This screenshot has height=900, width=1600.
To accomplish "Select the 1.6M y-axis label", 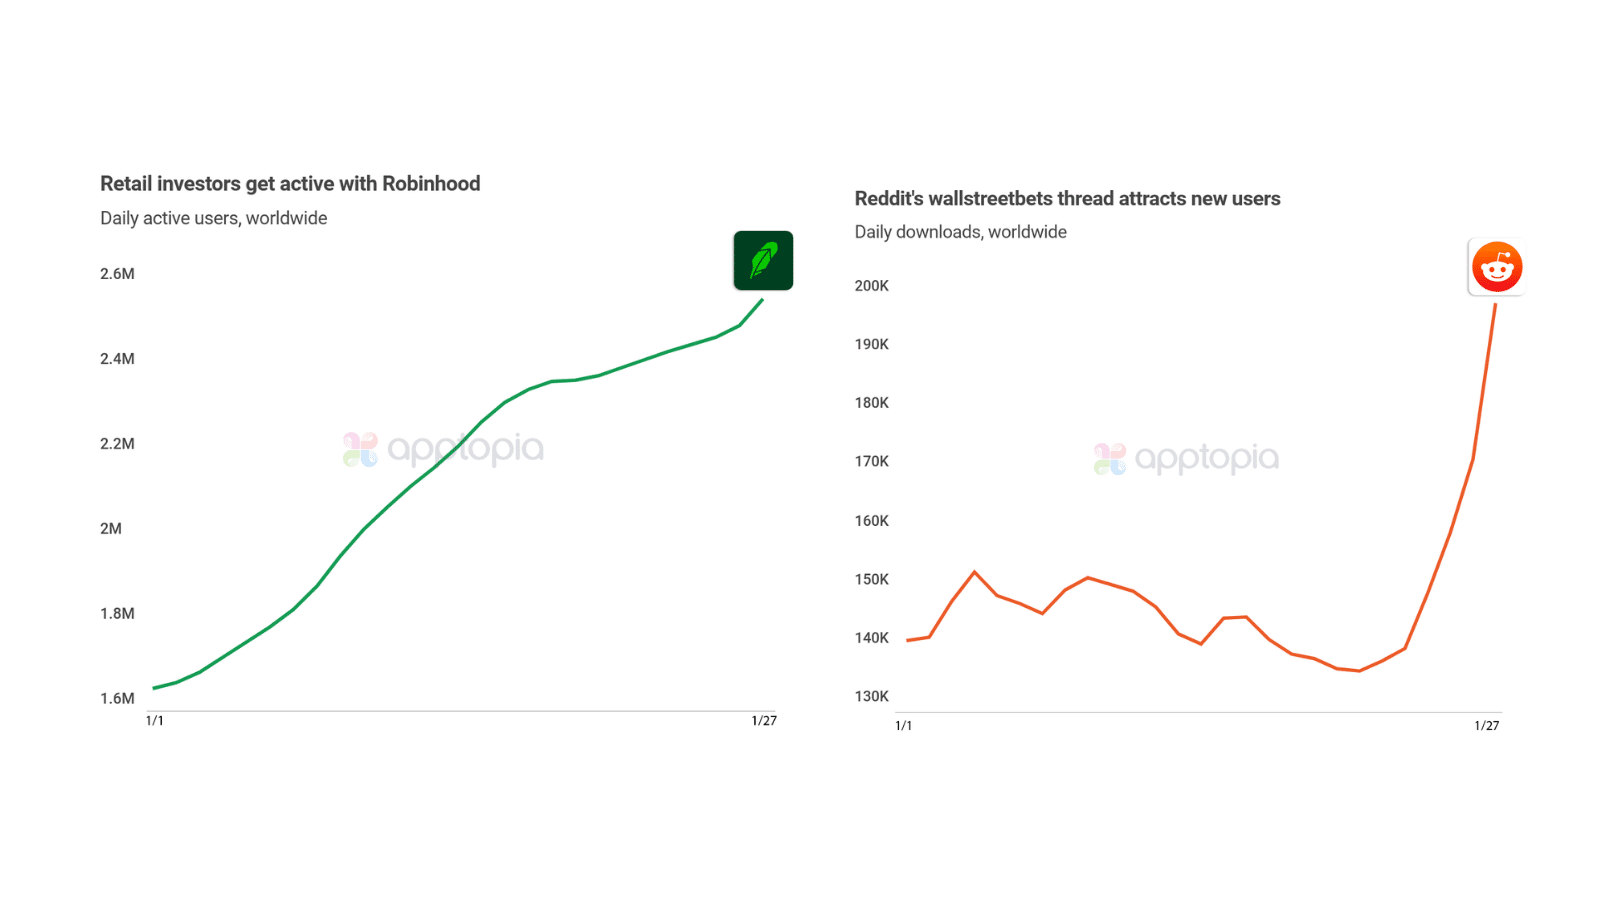I will 117,699.
